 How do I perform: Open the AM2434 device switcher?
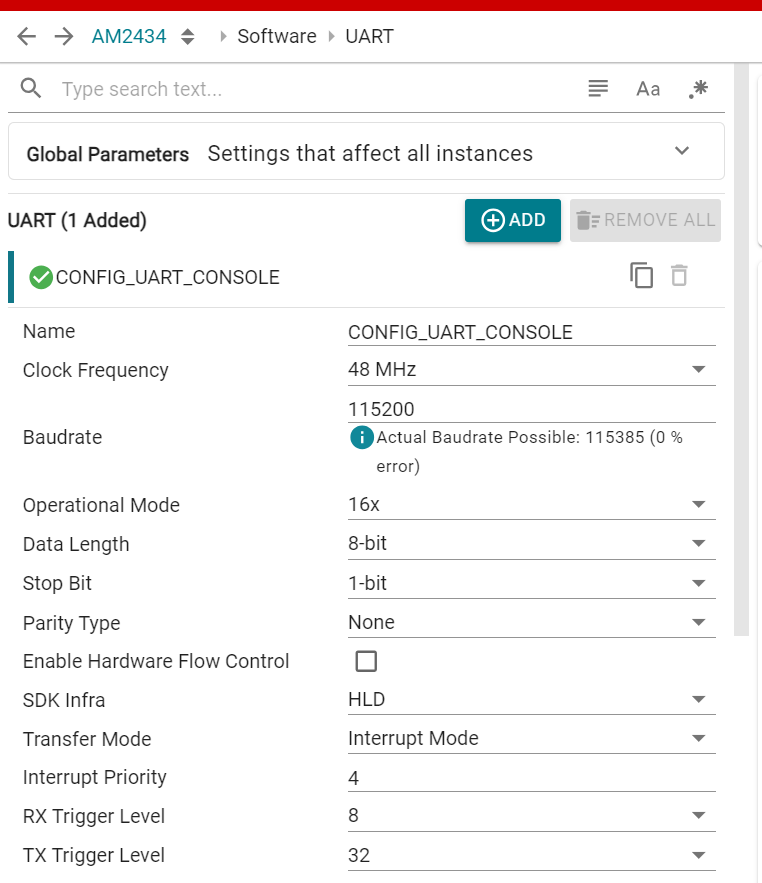click(x=187, y=37)
